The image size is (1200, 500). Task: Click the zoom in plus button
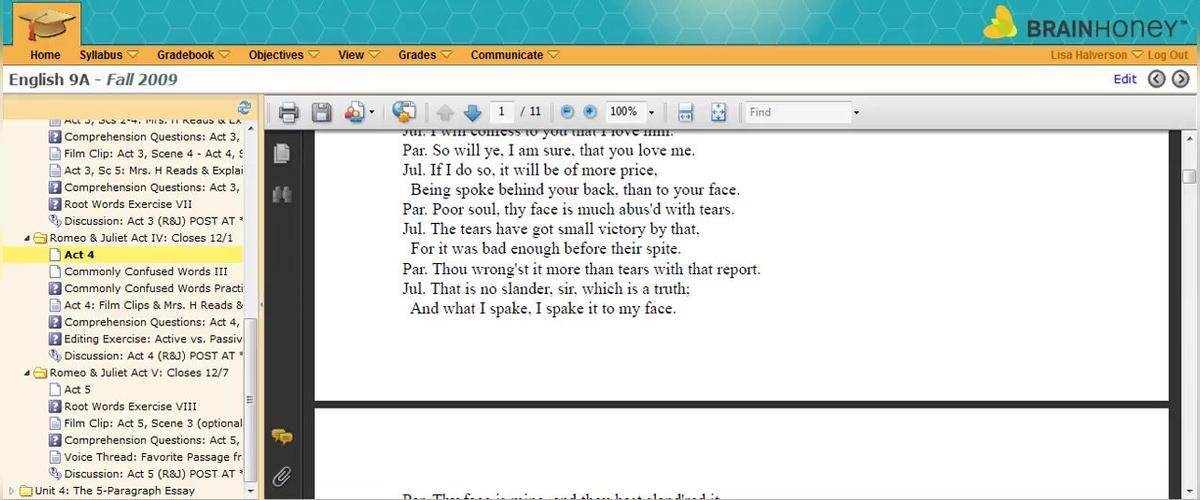pyautogui.click(x=590, y=112)
